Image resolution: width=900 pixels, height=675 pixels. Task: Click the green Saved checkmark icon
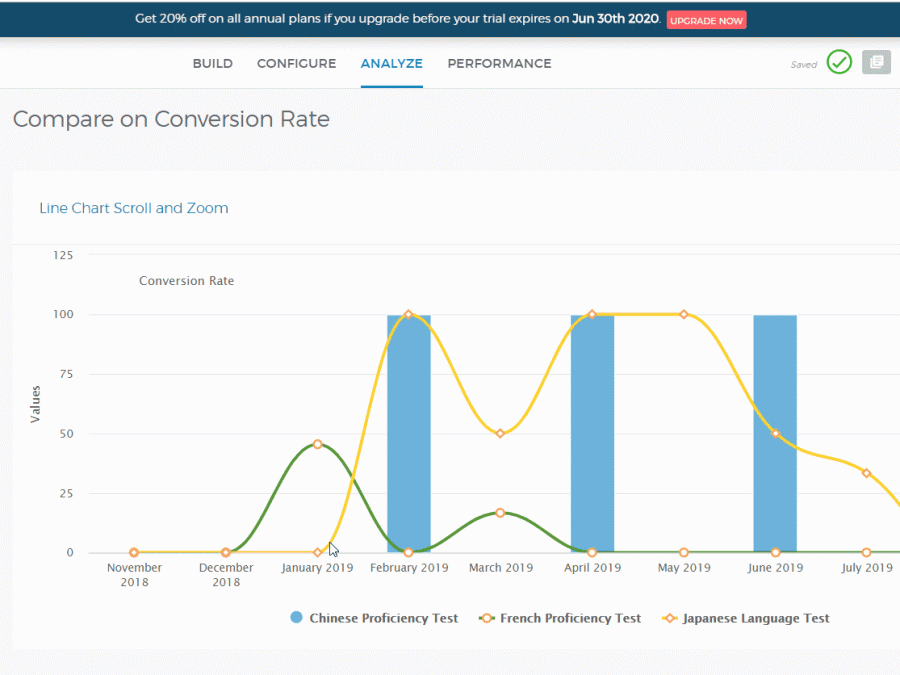[x=839, y=63]
